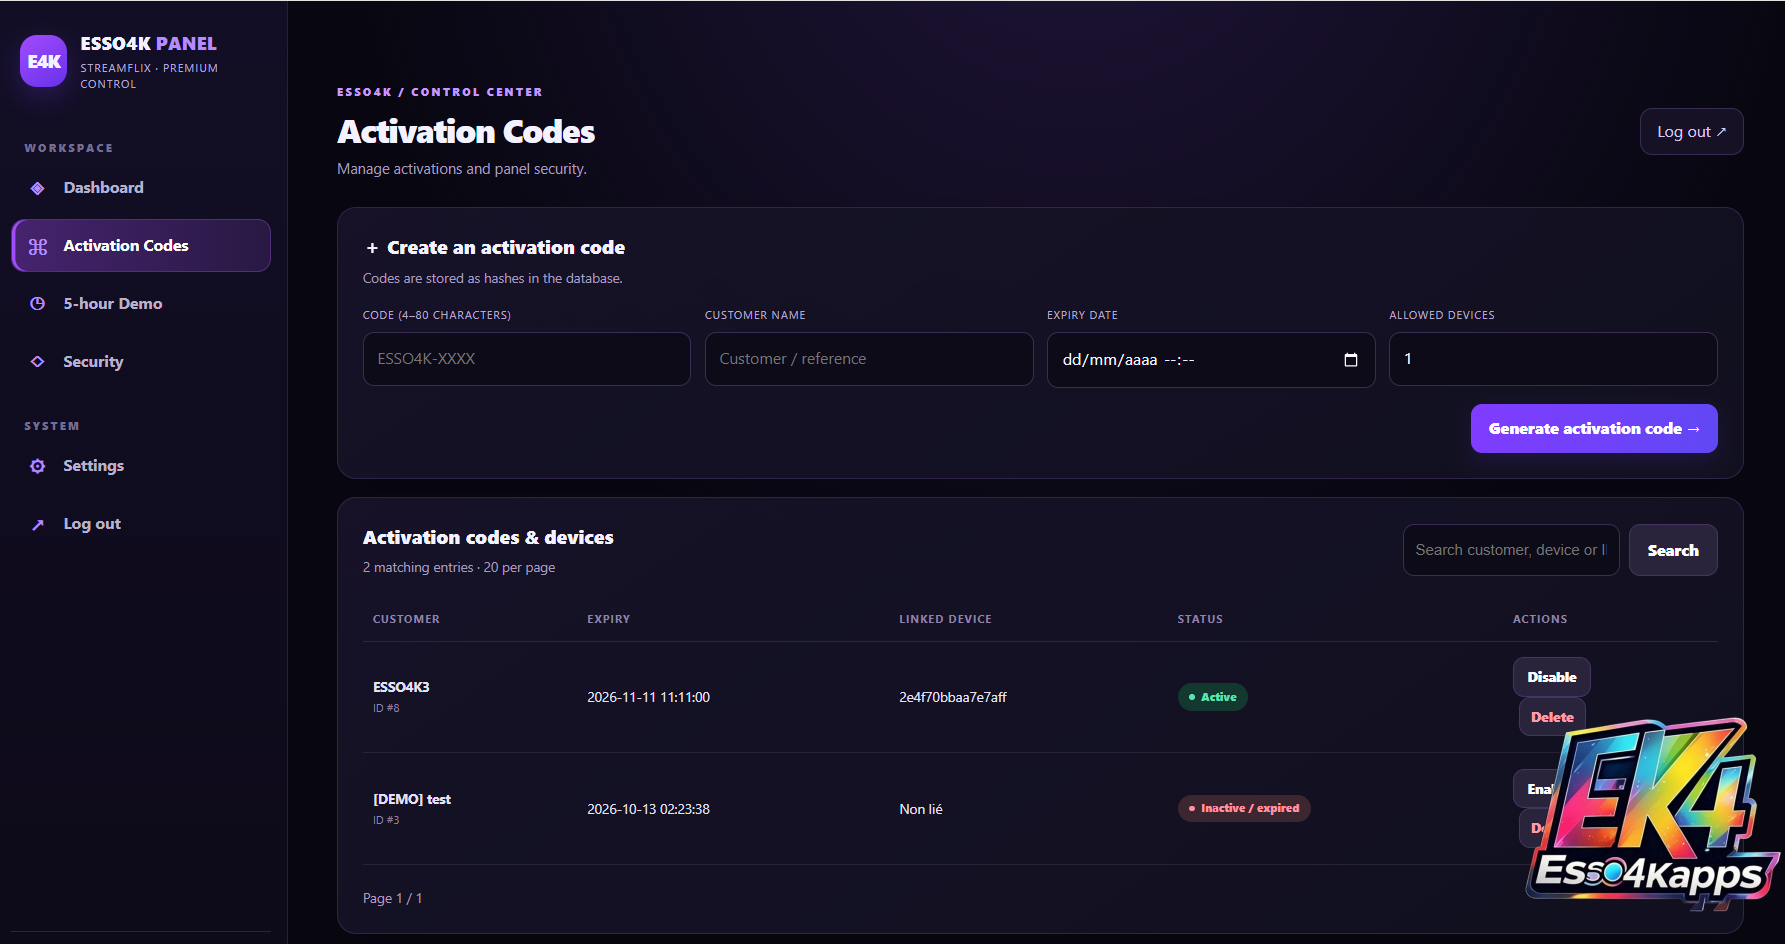This screenshot has width=1785, height=944.
Task: Click the ESSO4K / CONTROL CENTER breadcrumb
Action: tap(440, 92)
